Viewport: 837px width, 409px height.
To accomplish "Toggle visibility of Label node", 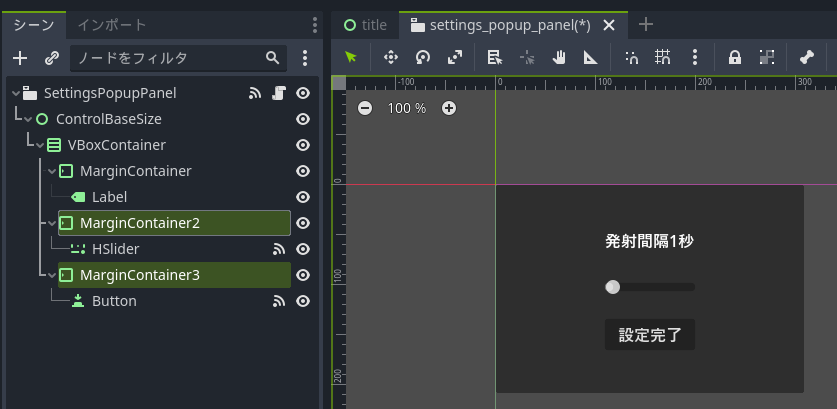I will pyautogui.click(x=303, y=197).
